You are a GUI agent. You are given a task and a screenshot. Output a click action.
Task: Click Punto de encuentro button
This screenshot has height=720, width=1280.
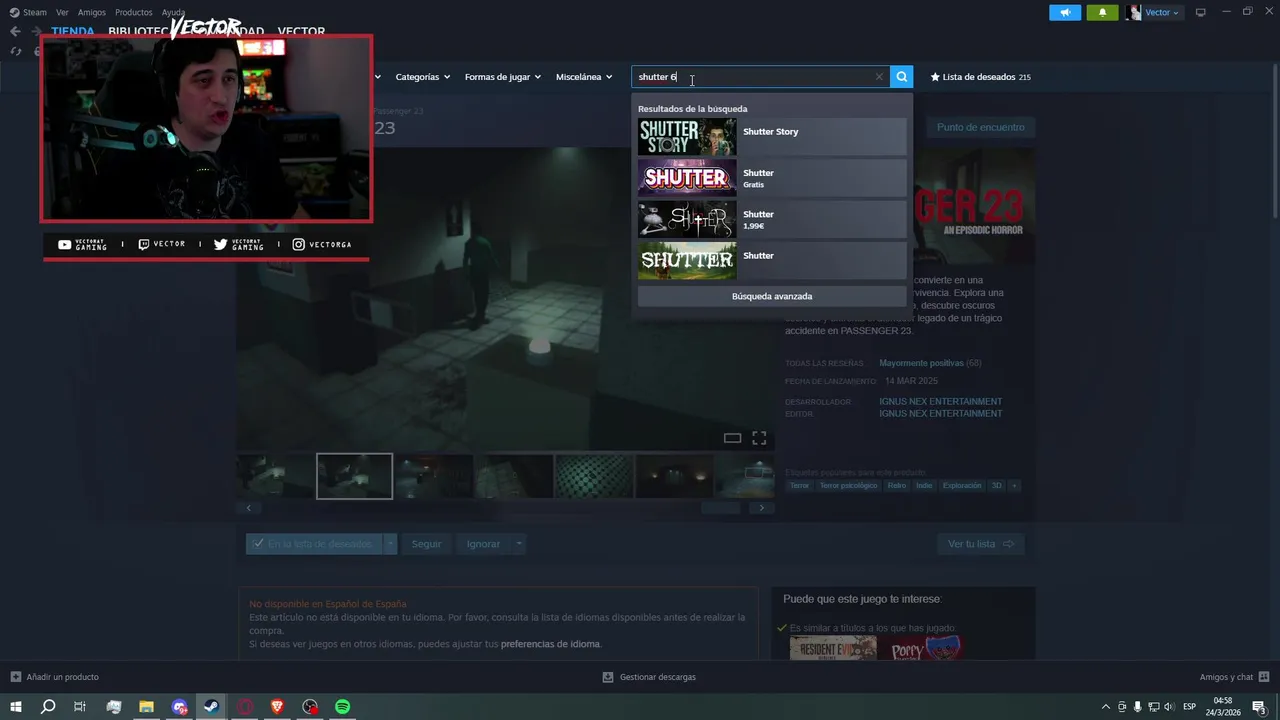980,127
